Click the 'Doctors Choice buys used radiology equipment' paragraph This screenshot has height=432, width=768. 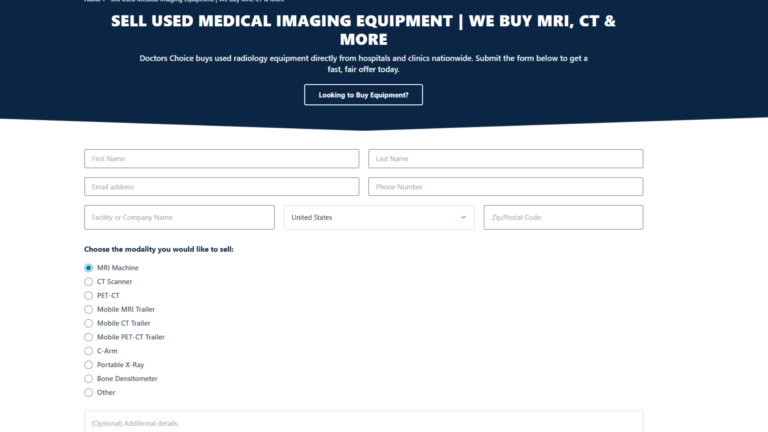(363, 64)
